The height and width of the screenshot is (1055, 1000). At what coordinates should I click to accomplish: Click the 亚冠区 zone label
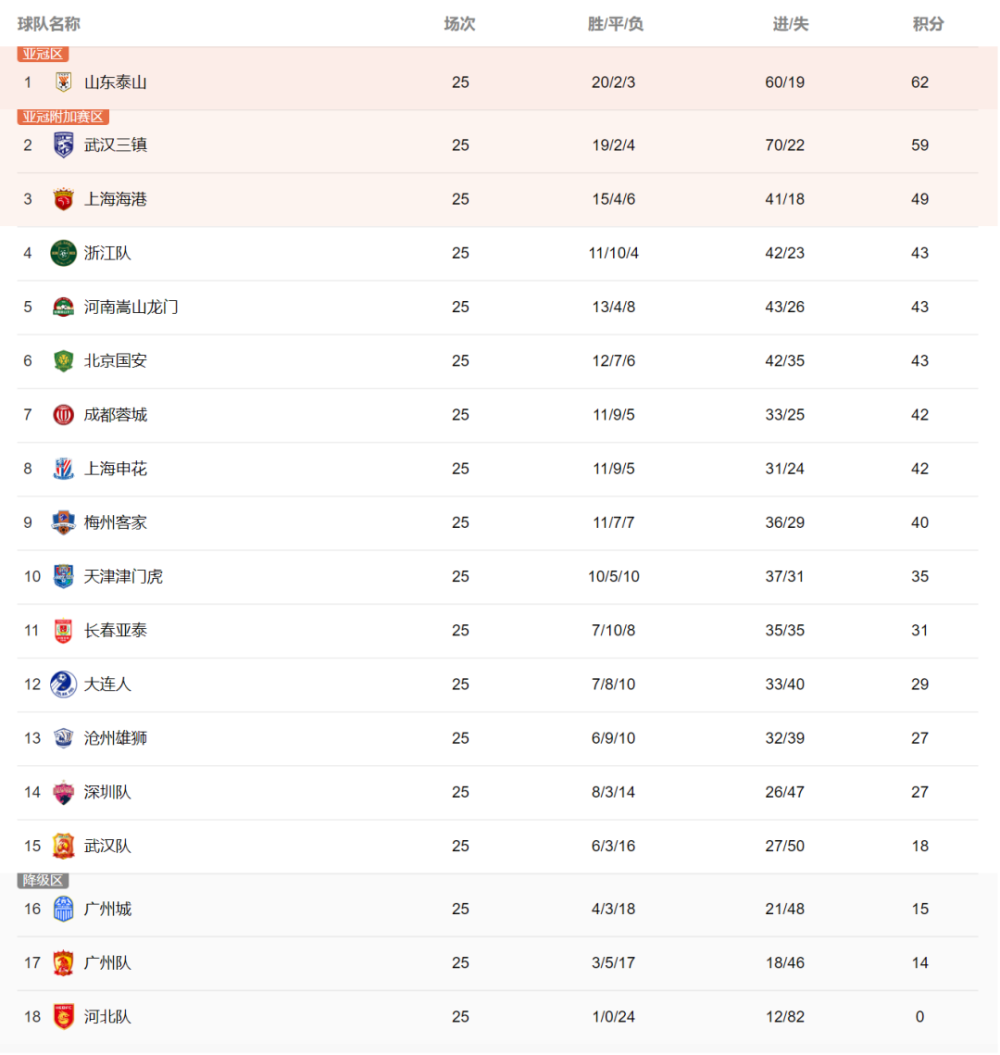pyautogui.click(x=43, y=54)
